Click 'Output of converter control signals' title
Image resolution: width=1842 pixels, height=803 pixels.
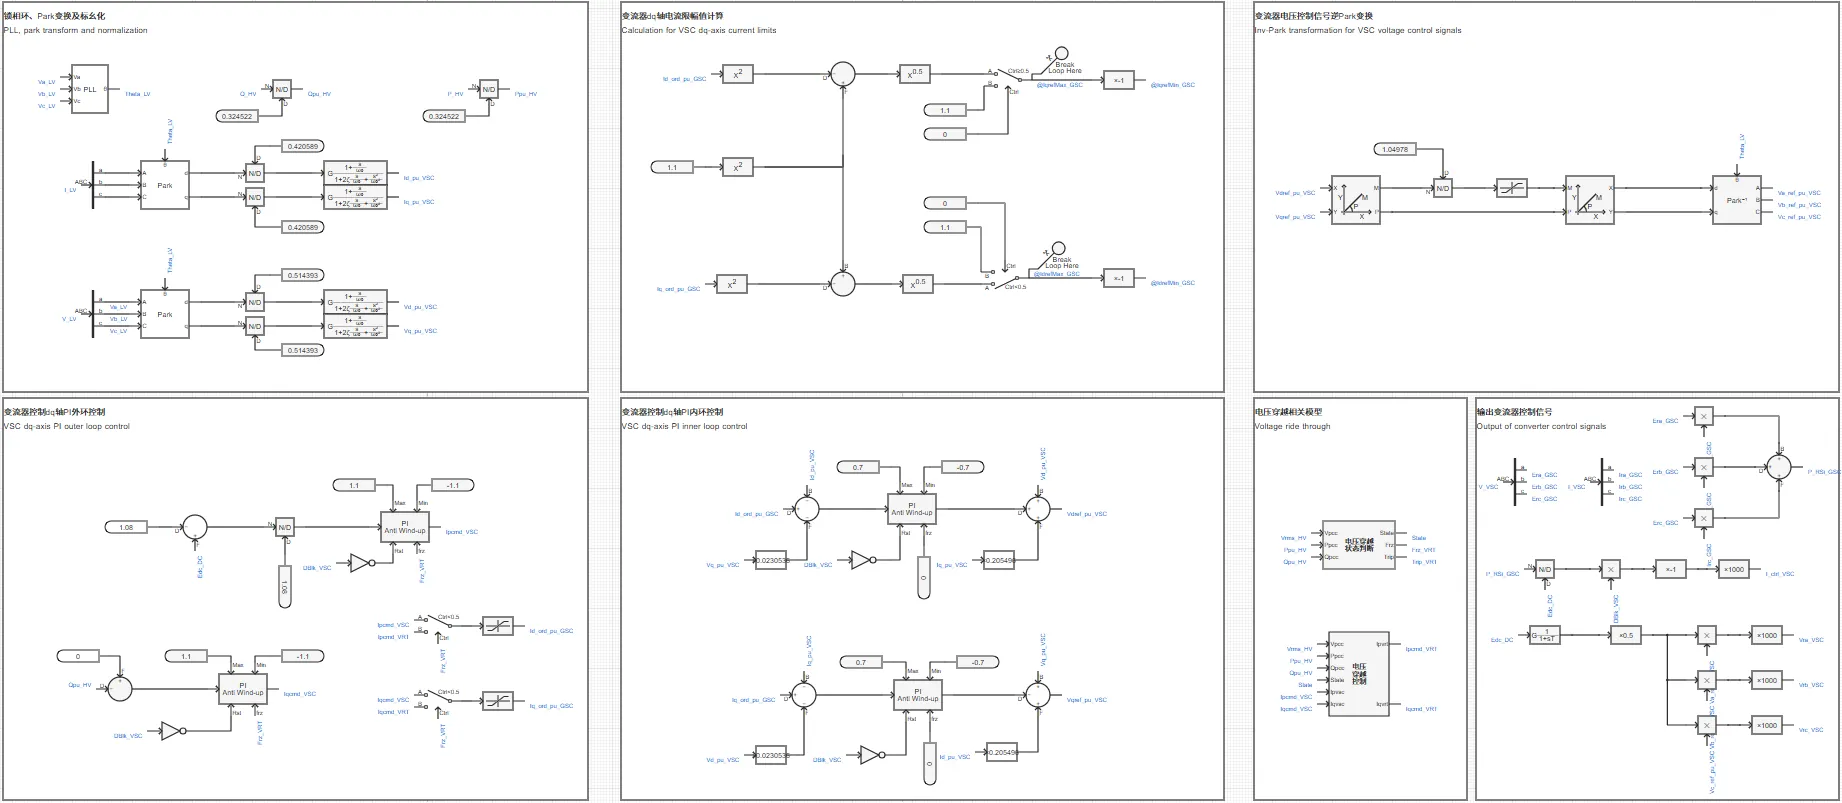tap(1541, 426)
